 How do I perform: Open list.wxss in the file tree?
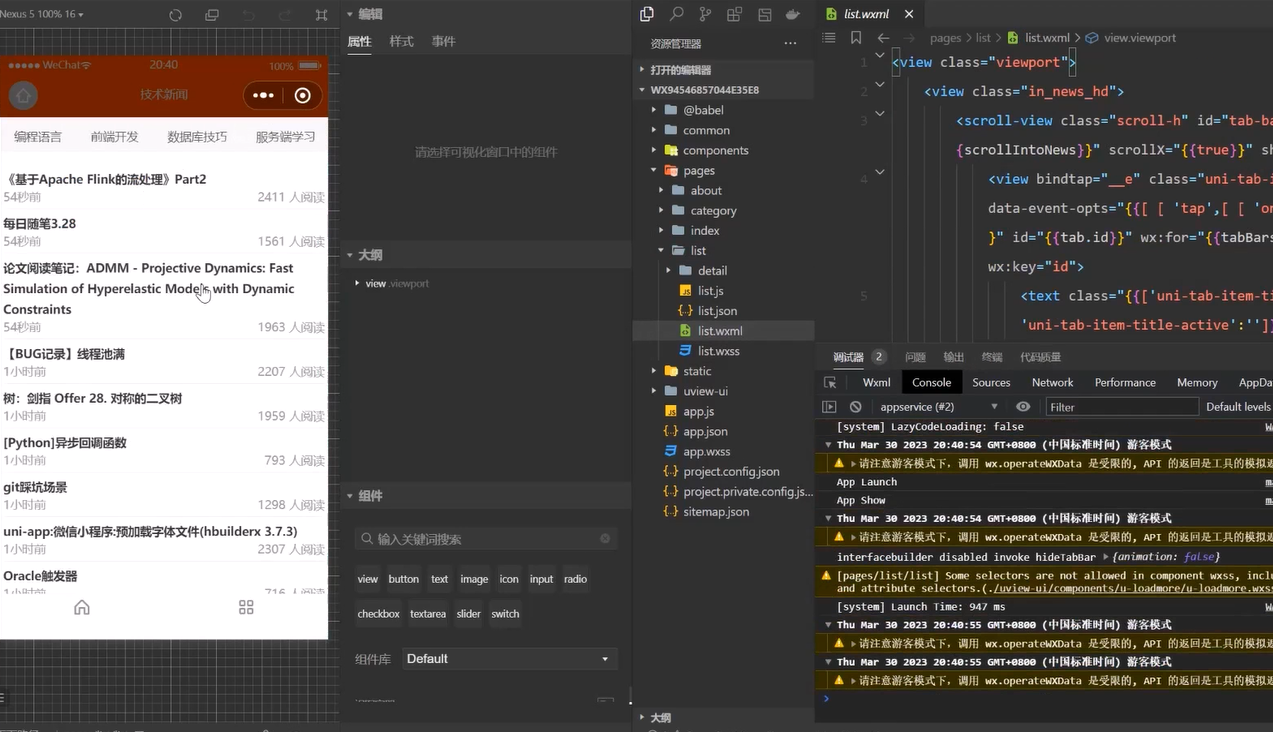tap(718, 351)
